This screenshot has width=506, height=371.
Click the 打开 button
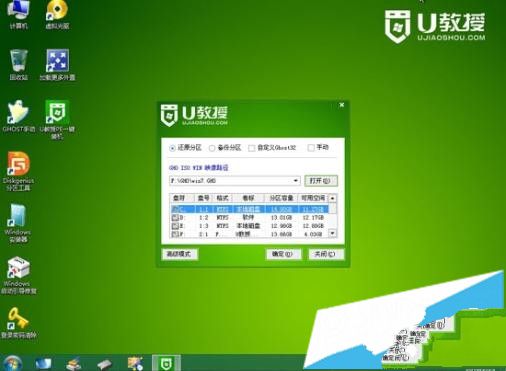pyautogui.click(x=321, y=181)
